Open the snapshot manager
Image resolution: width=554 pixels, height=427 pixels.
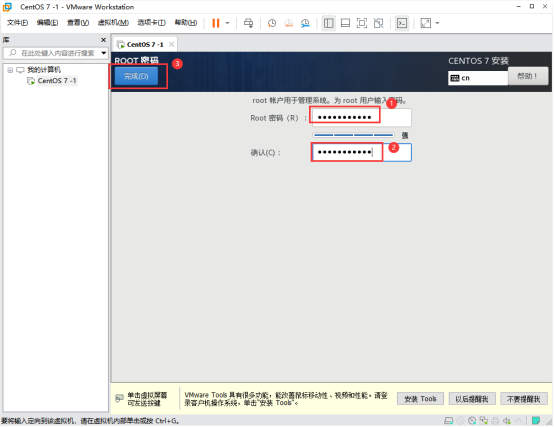[x=305, y=23]
